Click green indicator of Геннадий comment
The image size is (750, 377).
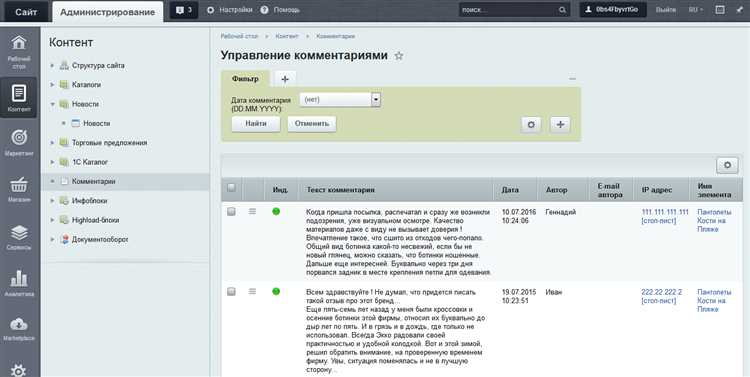coord(276,211)
